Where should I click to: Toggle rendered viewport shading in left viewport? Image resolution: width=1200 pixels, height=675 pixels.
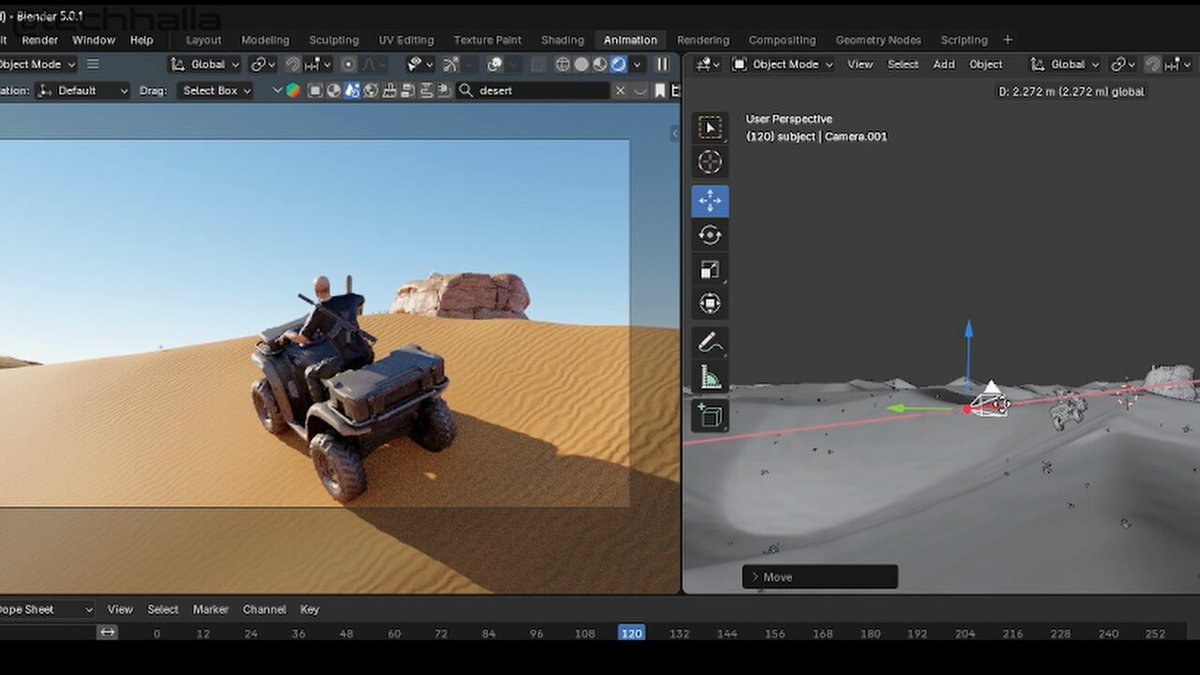pos(618,64)
